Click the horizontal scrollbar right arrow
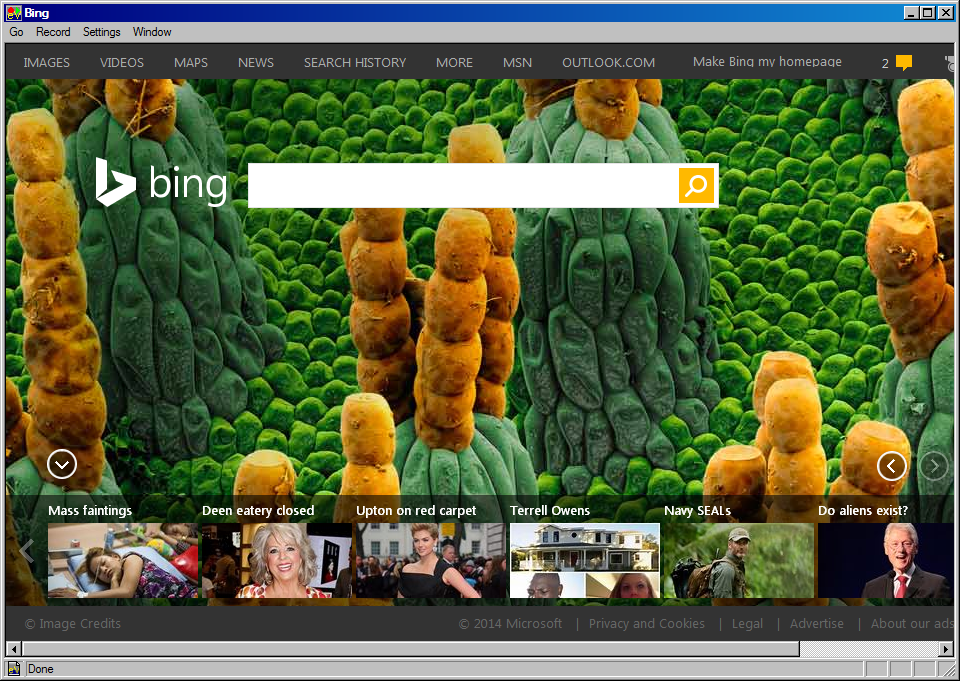 pyautogui.click(x=946, y=649)
